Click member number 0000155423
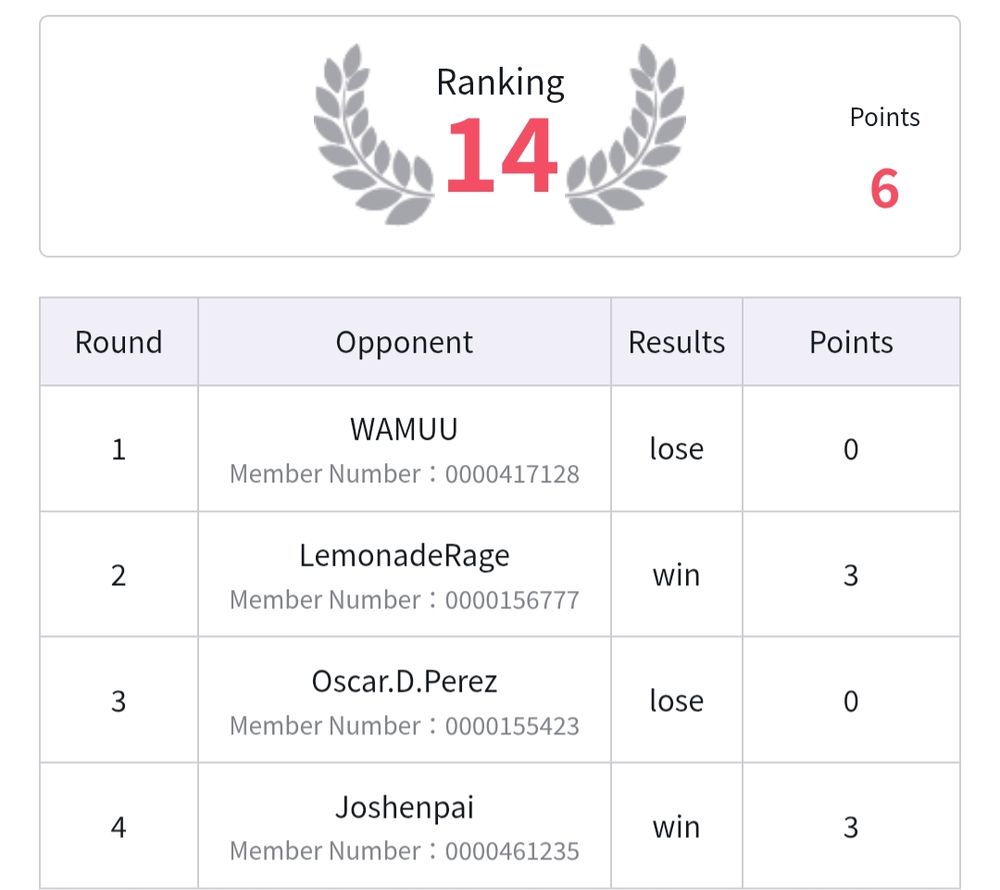 pyautogui.click(x=512, y=726)
